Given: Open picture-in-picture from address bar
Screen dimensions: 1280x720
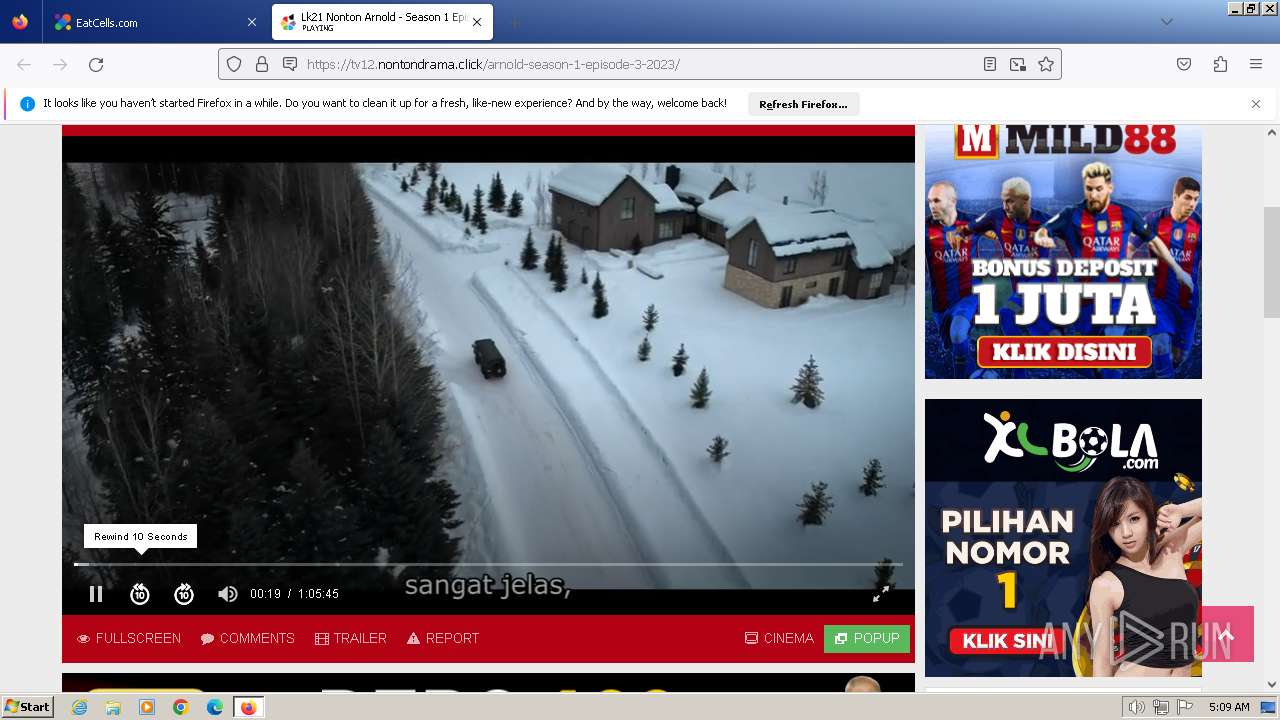Looking at the screenshot, I should [1018, 64].
